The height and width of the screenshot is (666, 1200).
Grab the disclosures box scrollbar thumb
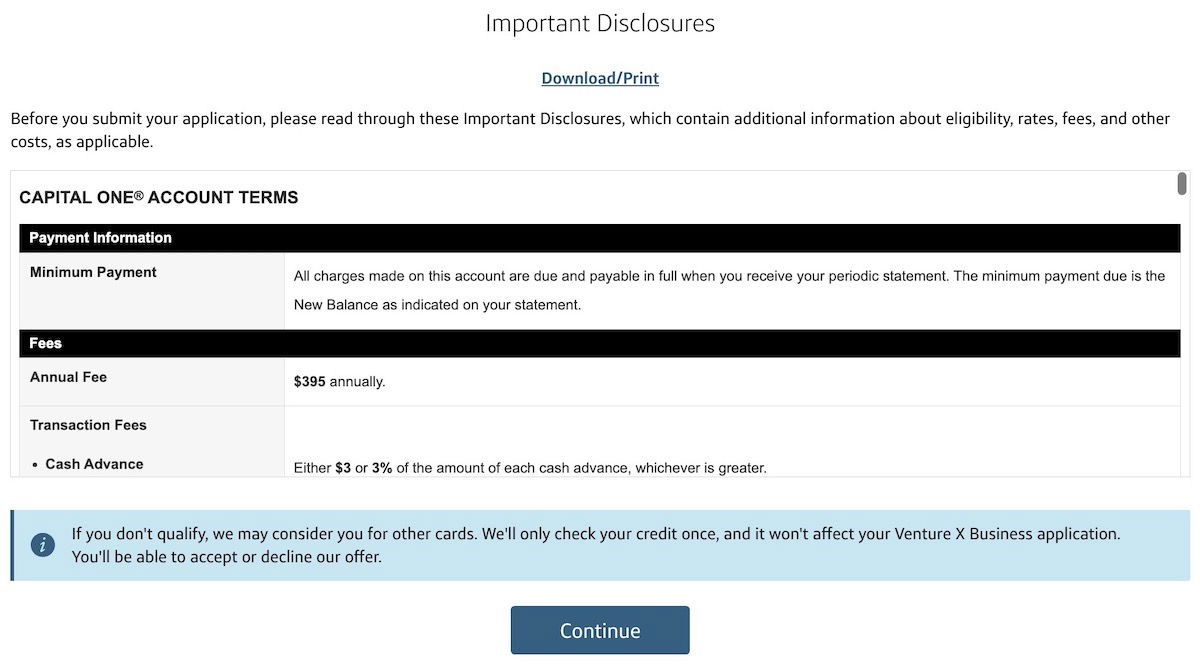(1182, 184)
